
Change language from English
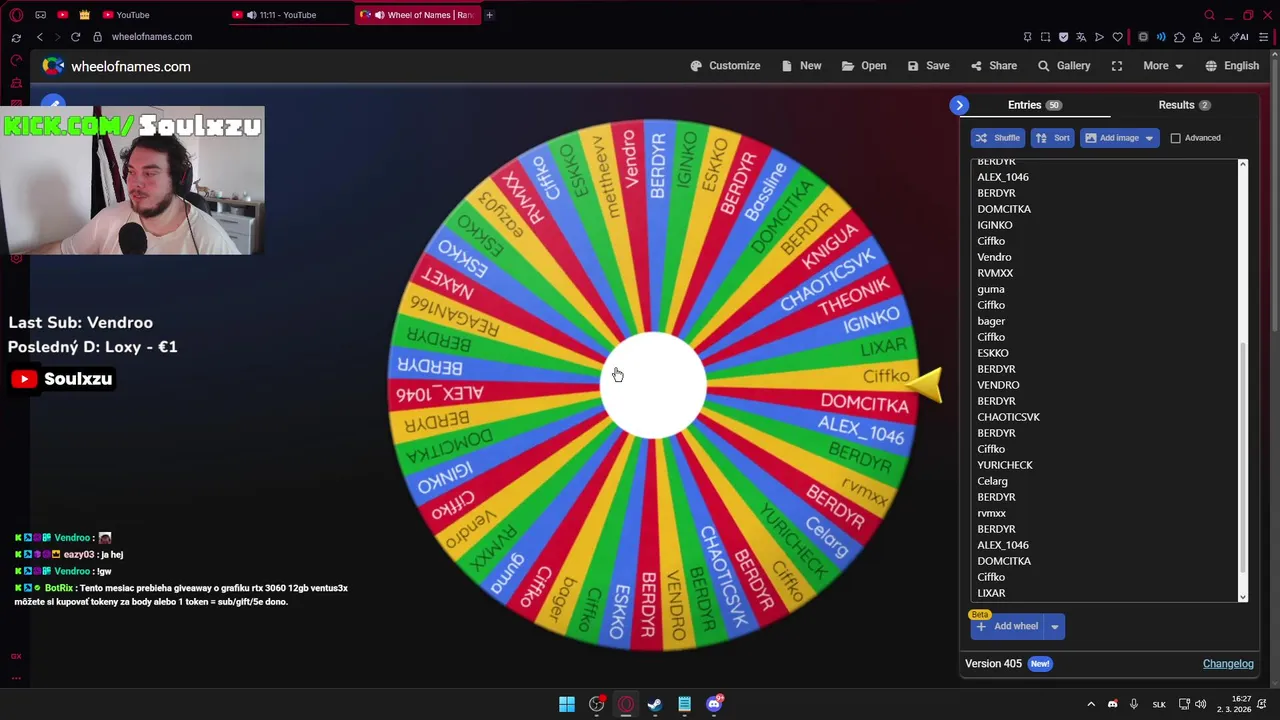pos(1232,66)
